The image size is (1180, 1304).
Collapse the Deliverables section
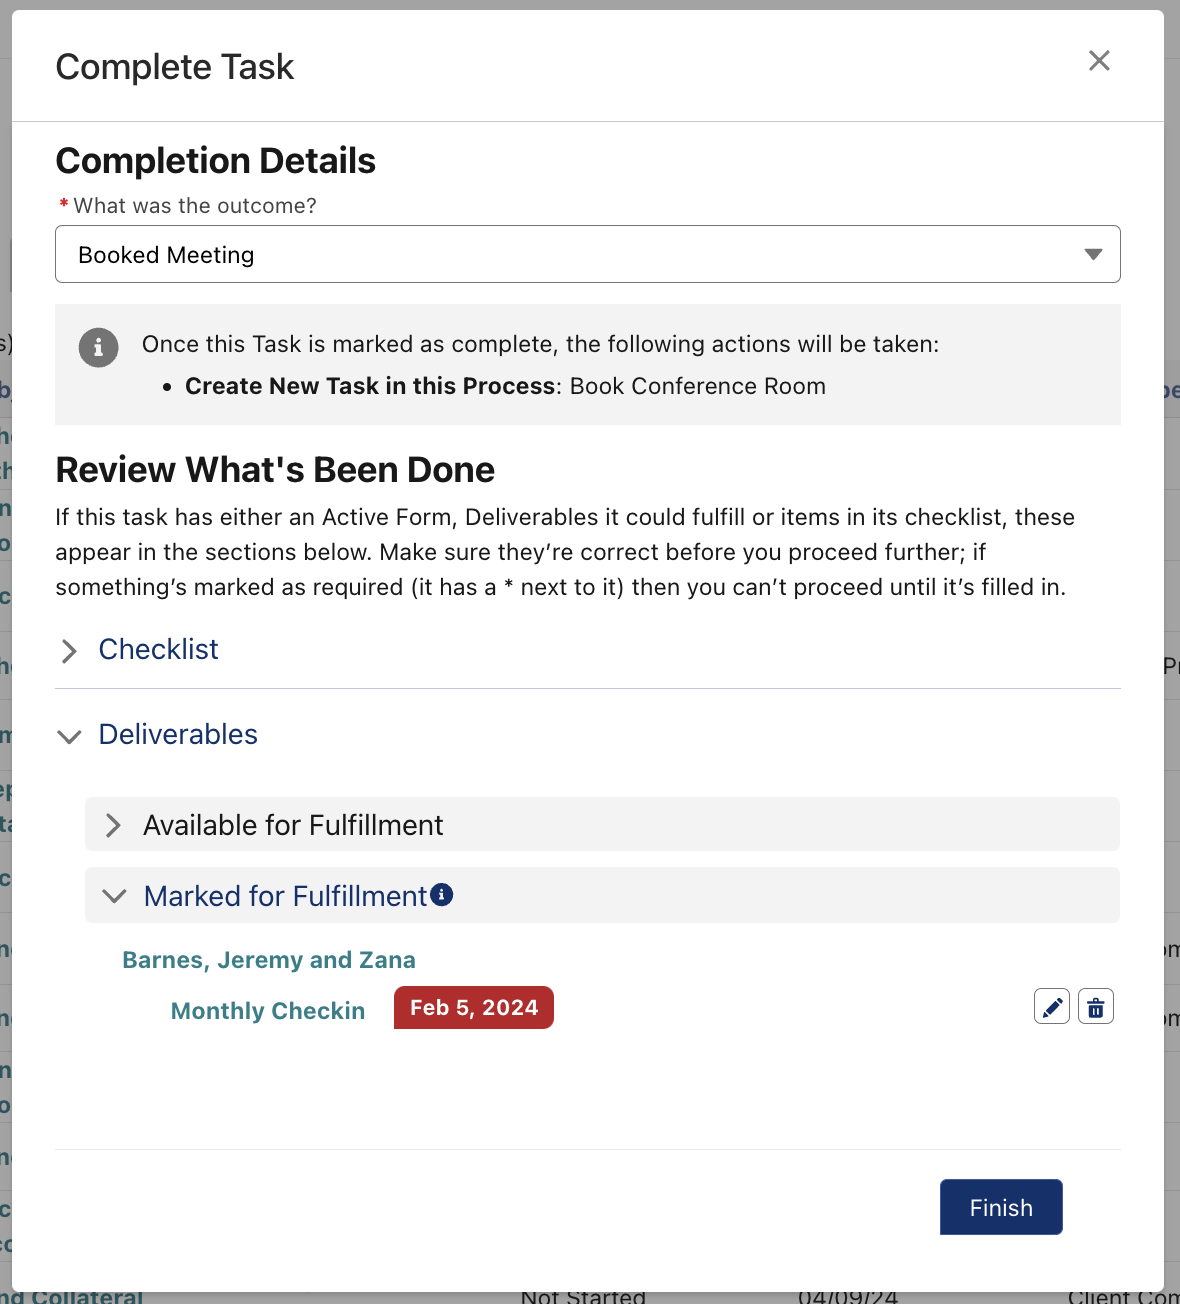click(x=177, y=735)
